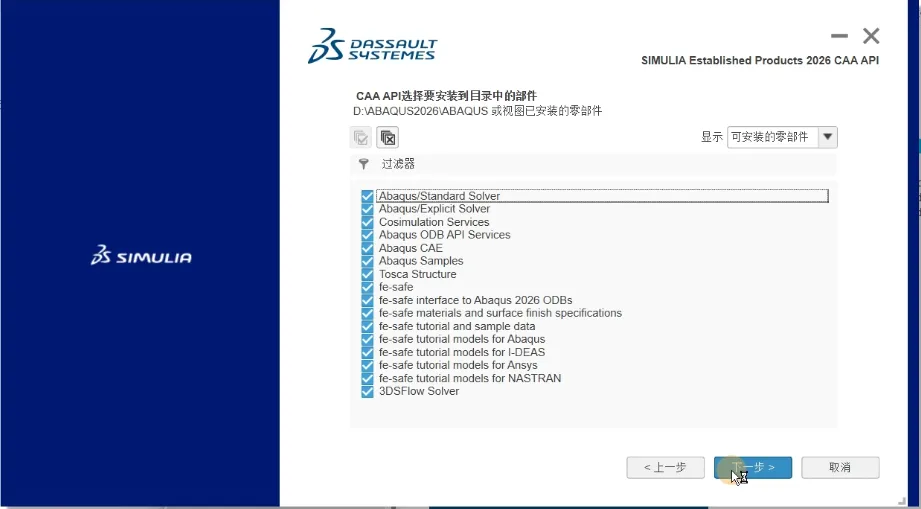This screenshot has height=509, width=921.
Task: Toggle fe-safe tutorial models for Ansys checkbox
Action: tap(367, 365)
